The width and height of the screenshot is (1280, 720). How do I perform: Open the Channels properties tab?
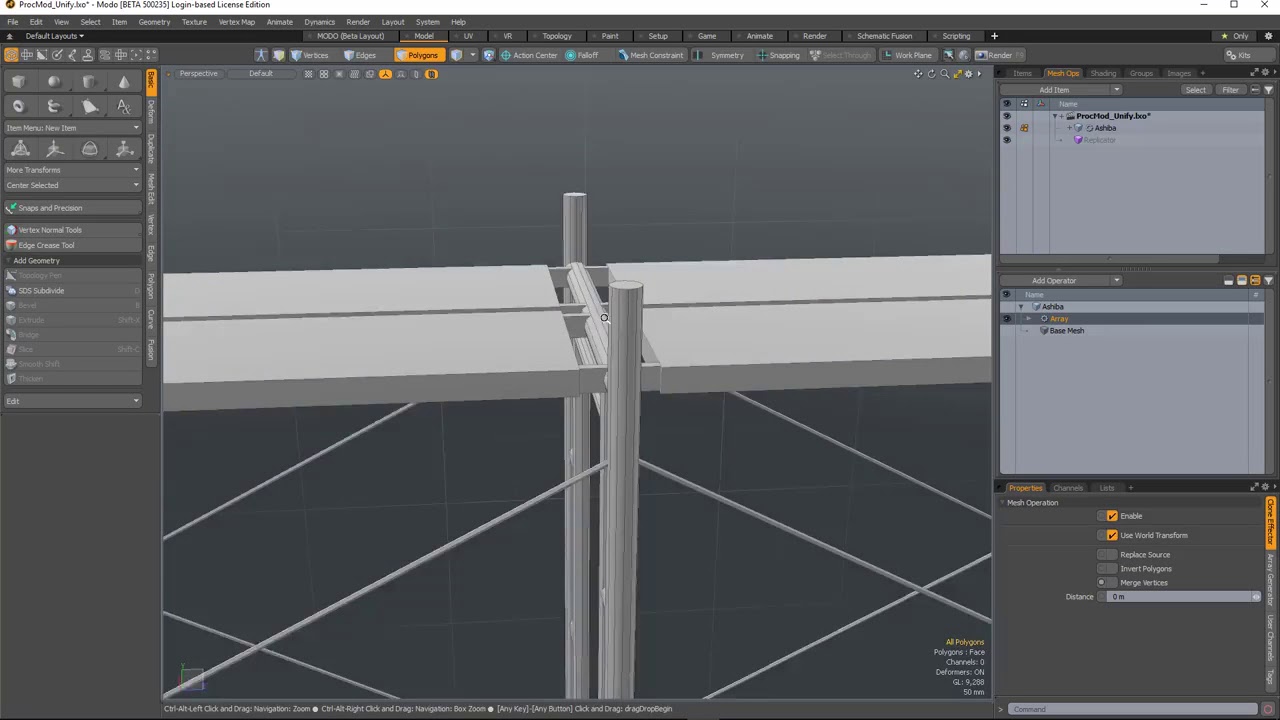coord(1067,488)
